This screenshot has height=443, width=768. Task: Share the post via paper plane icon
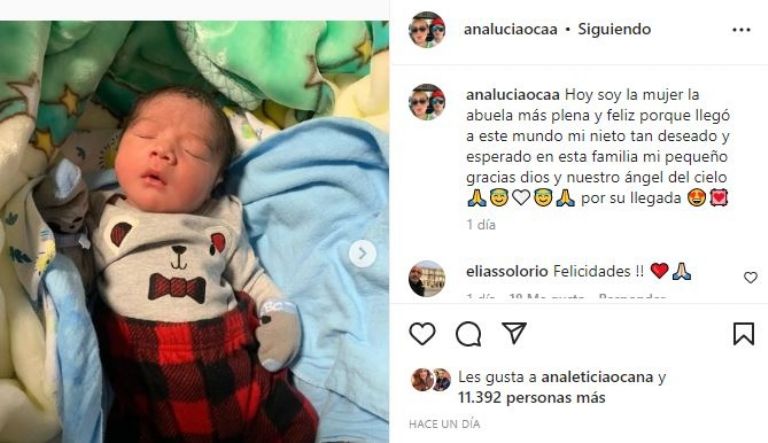[514, 333]
